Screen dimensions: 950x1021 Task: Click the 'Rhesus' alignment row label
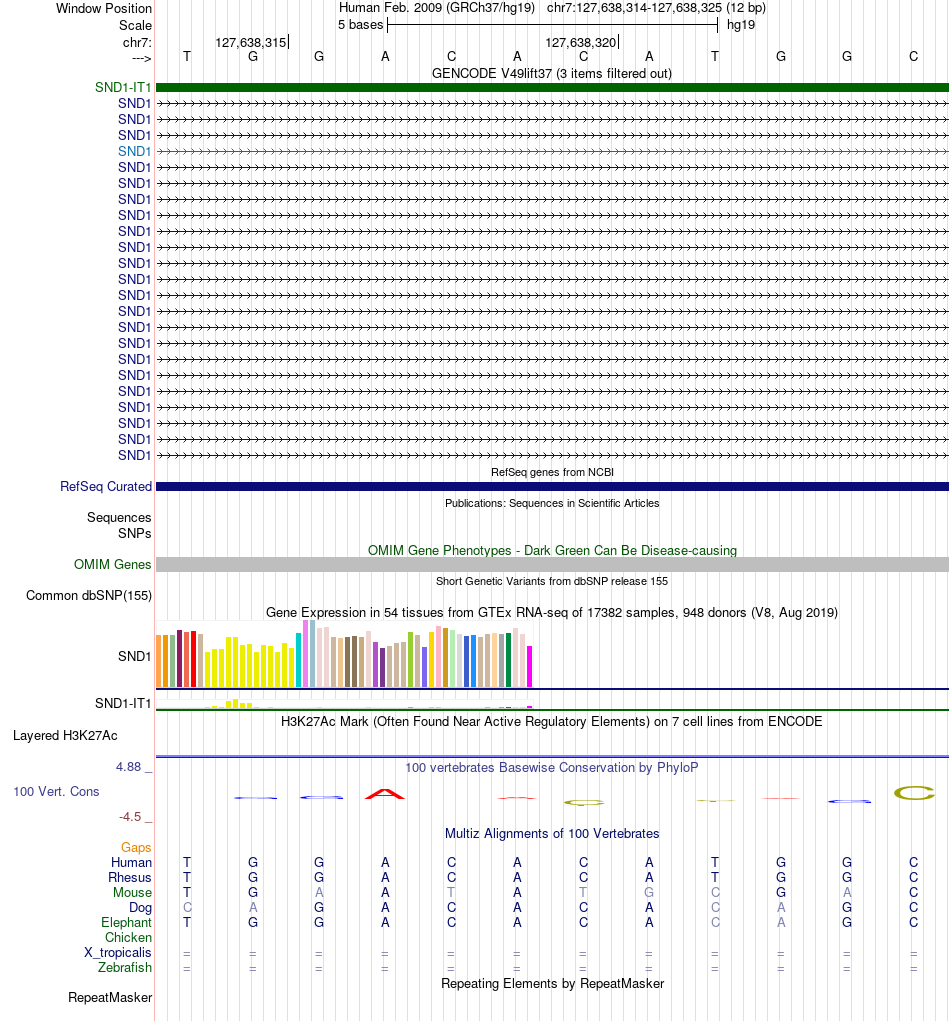(x=130, y=878)
